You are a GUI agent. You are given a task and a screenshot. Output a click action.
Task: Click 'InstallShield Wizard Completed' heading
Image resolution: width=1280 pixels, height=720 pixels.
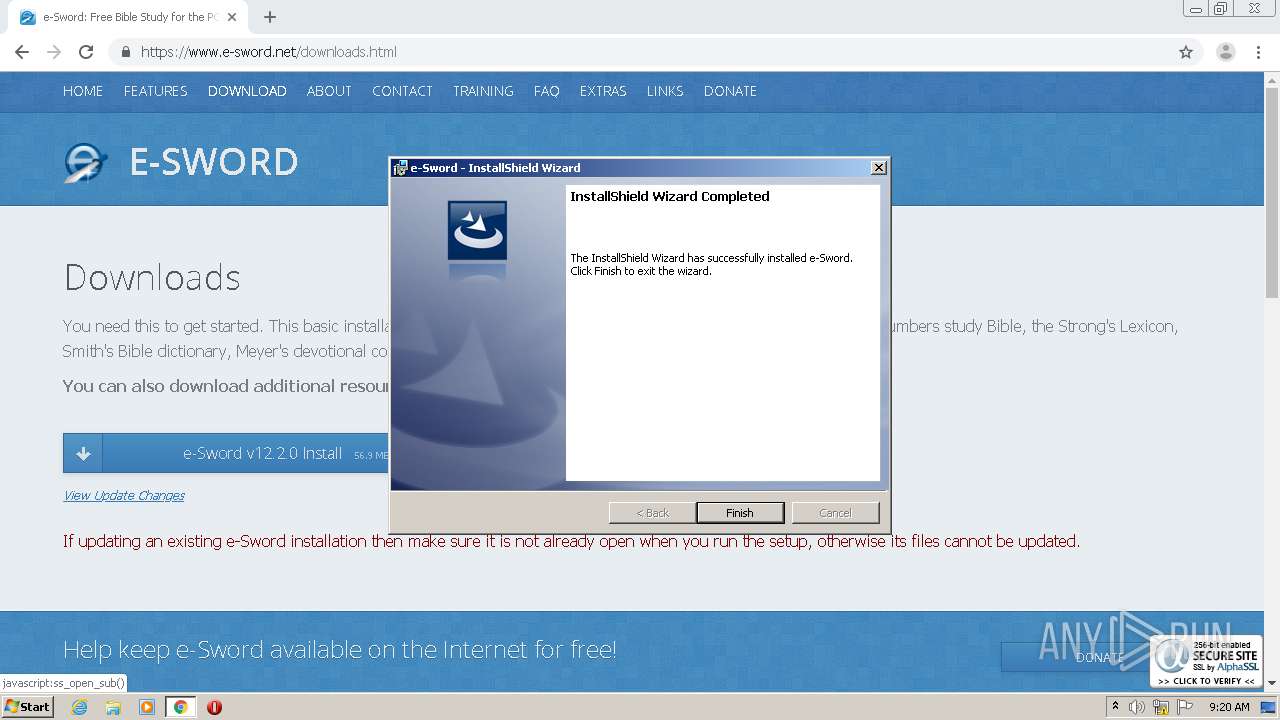coord(670,196)
